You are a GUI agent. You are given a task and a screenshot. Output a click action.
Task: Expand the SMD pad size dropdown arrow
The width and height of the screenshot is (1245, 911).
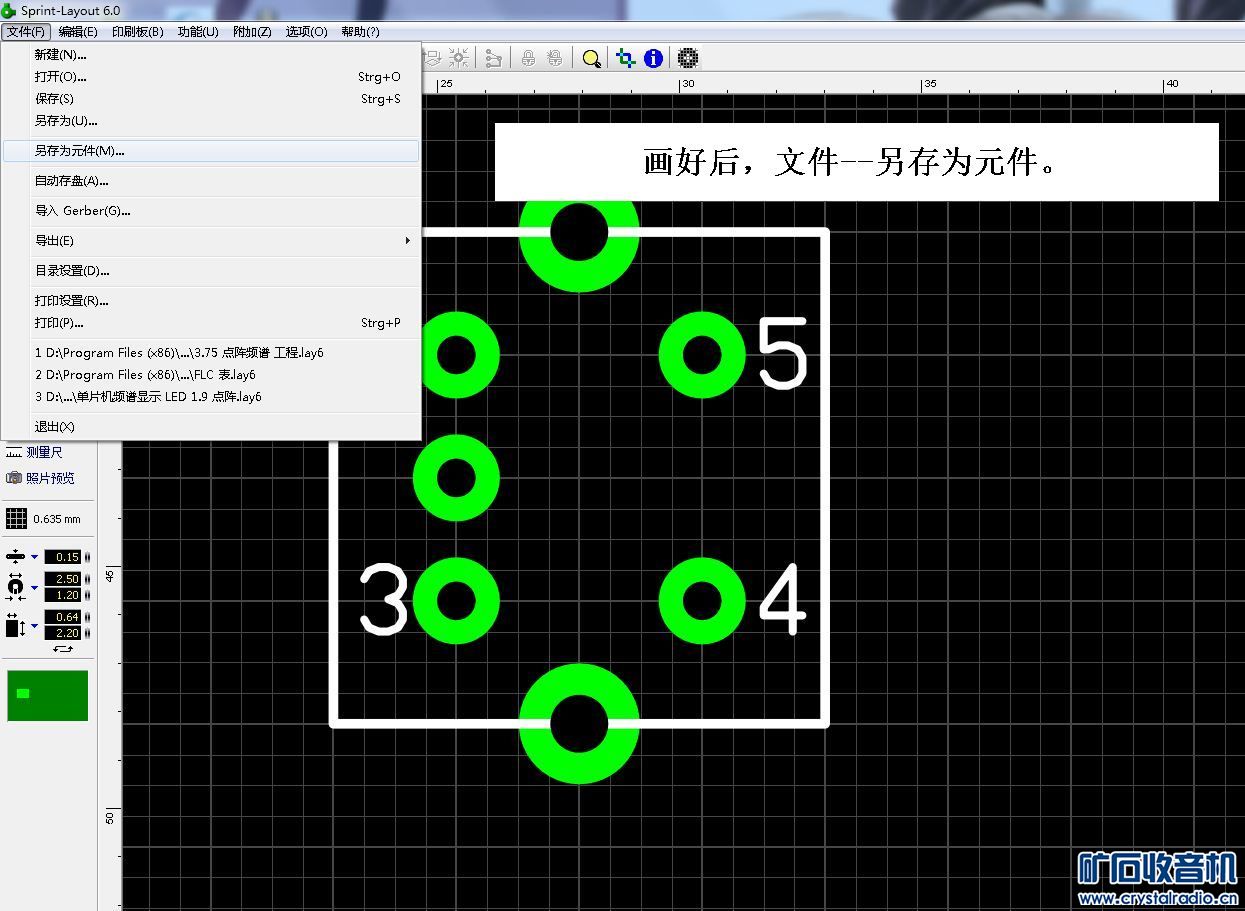[x=34, y=626]
